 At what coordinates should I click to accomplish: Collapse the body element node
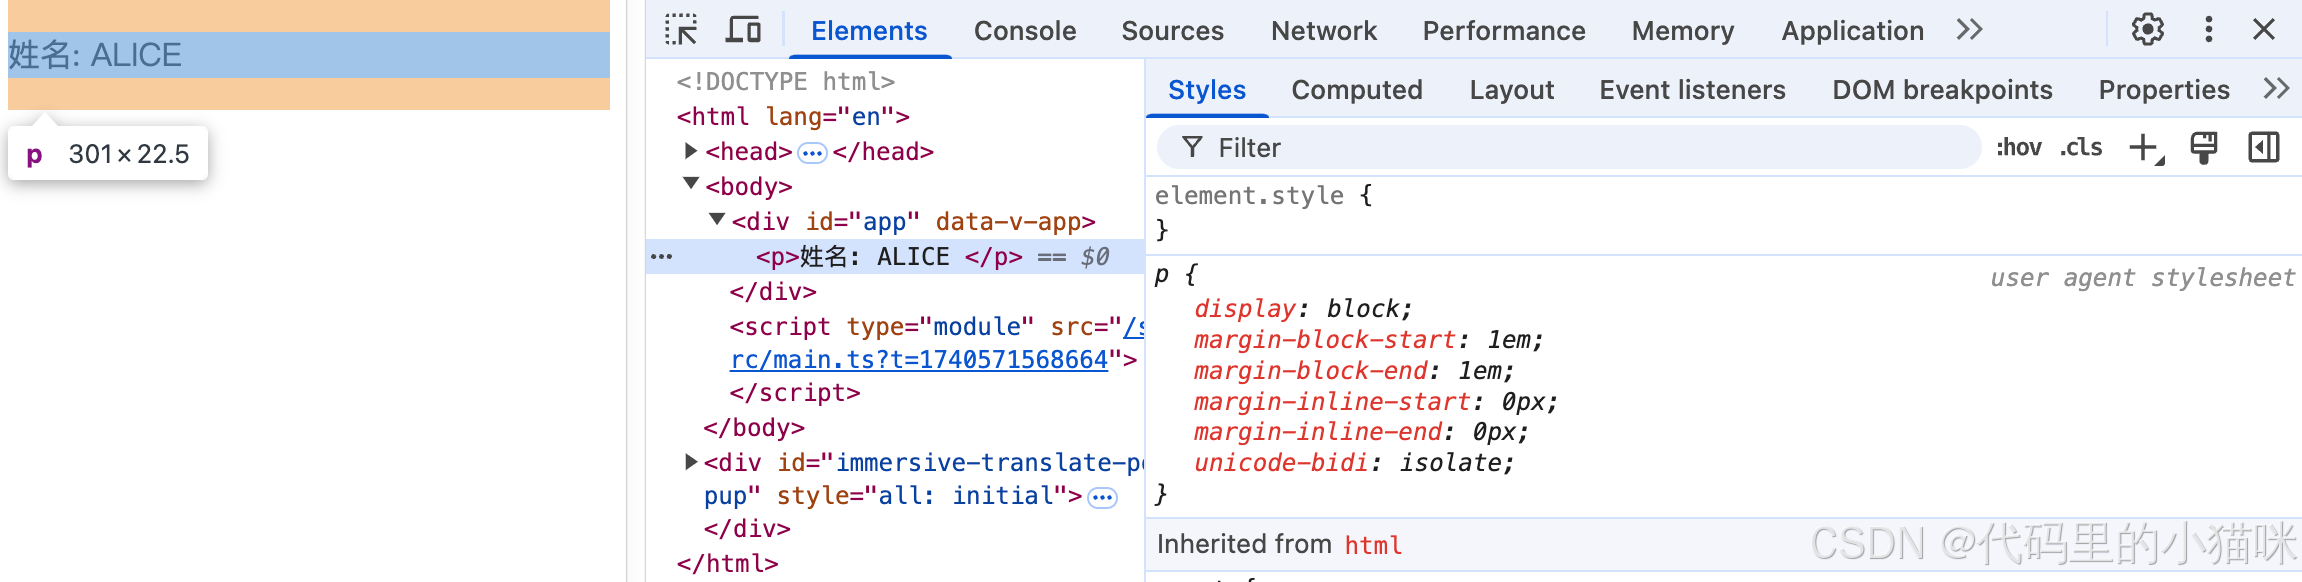691,184
